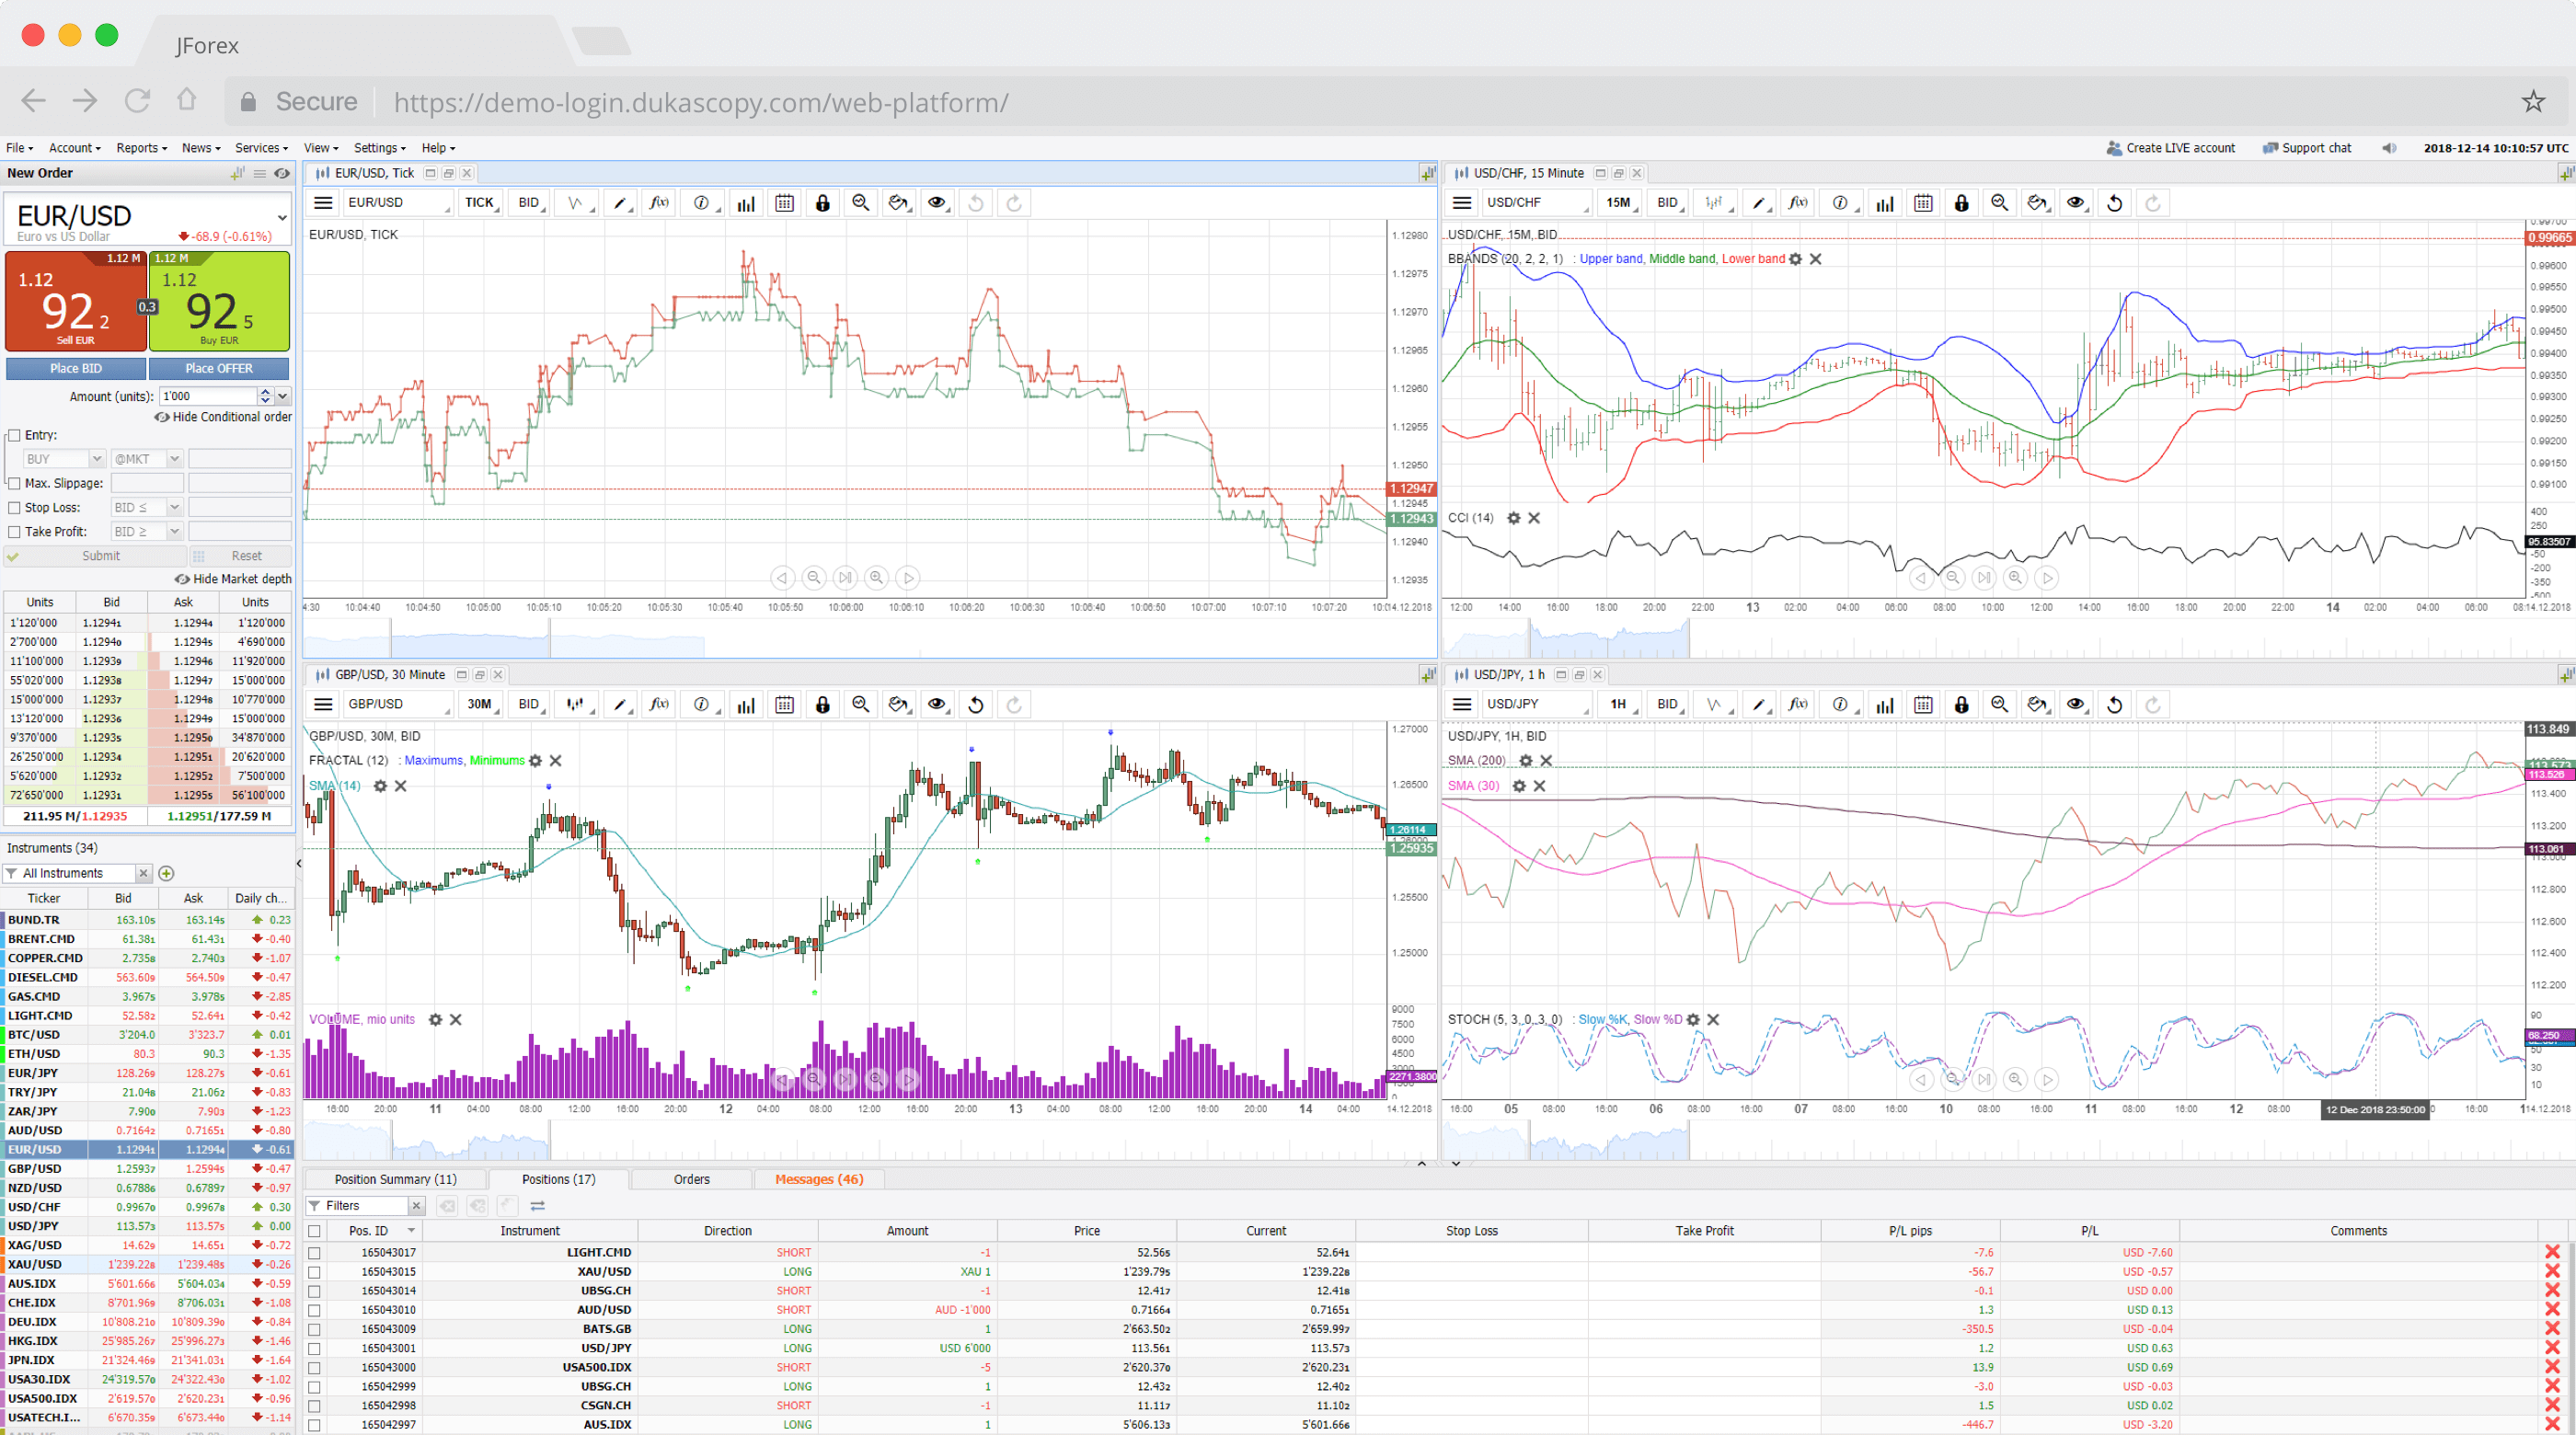Click New Order panel list menu icon

260,173
